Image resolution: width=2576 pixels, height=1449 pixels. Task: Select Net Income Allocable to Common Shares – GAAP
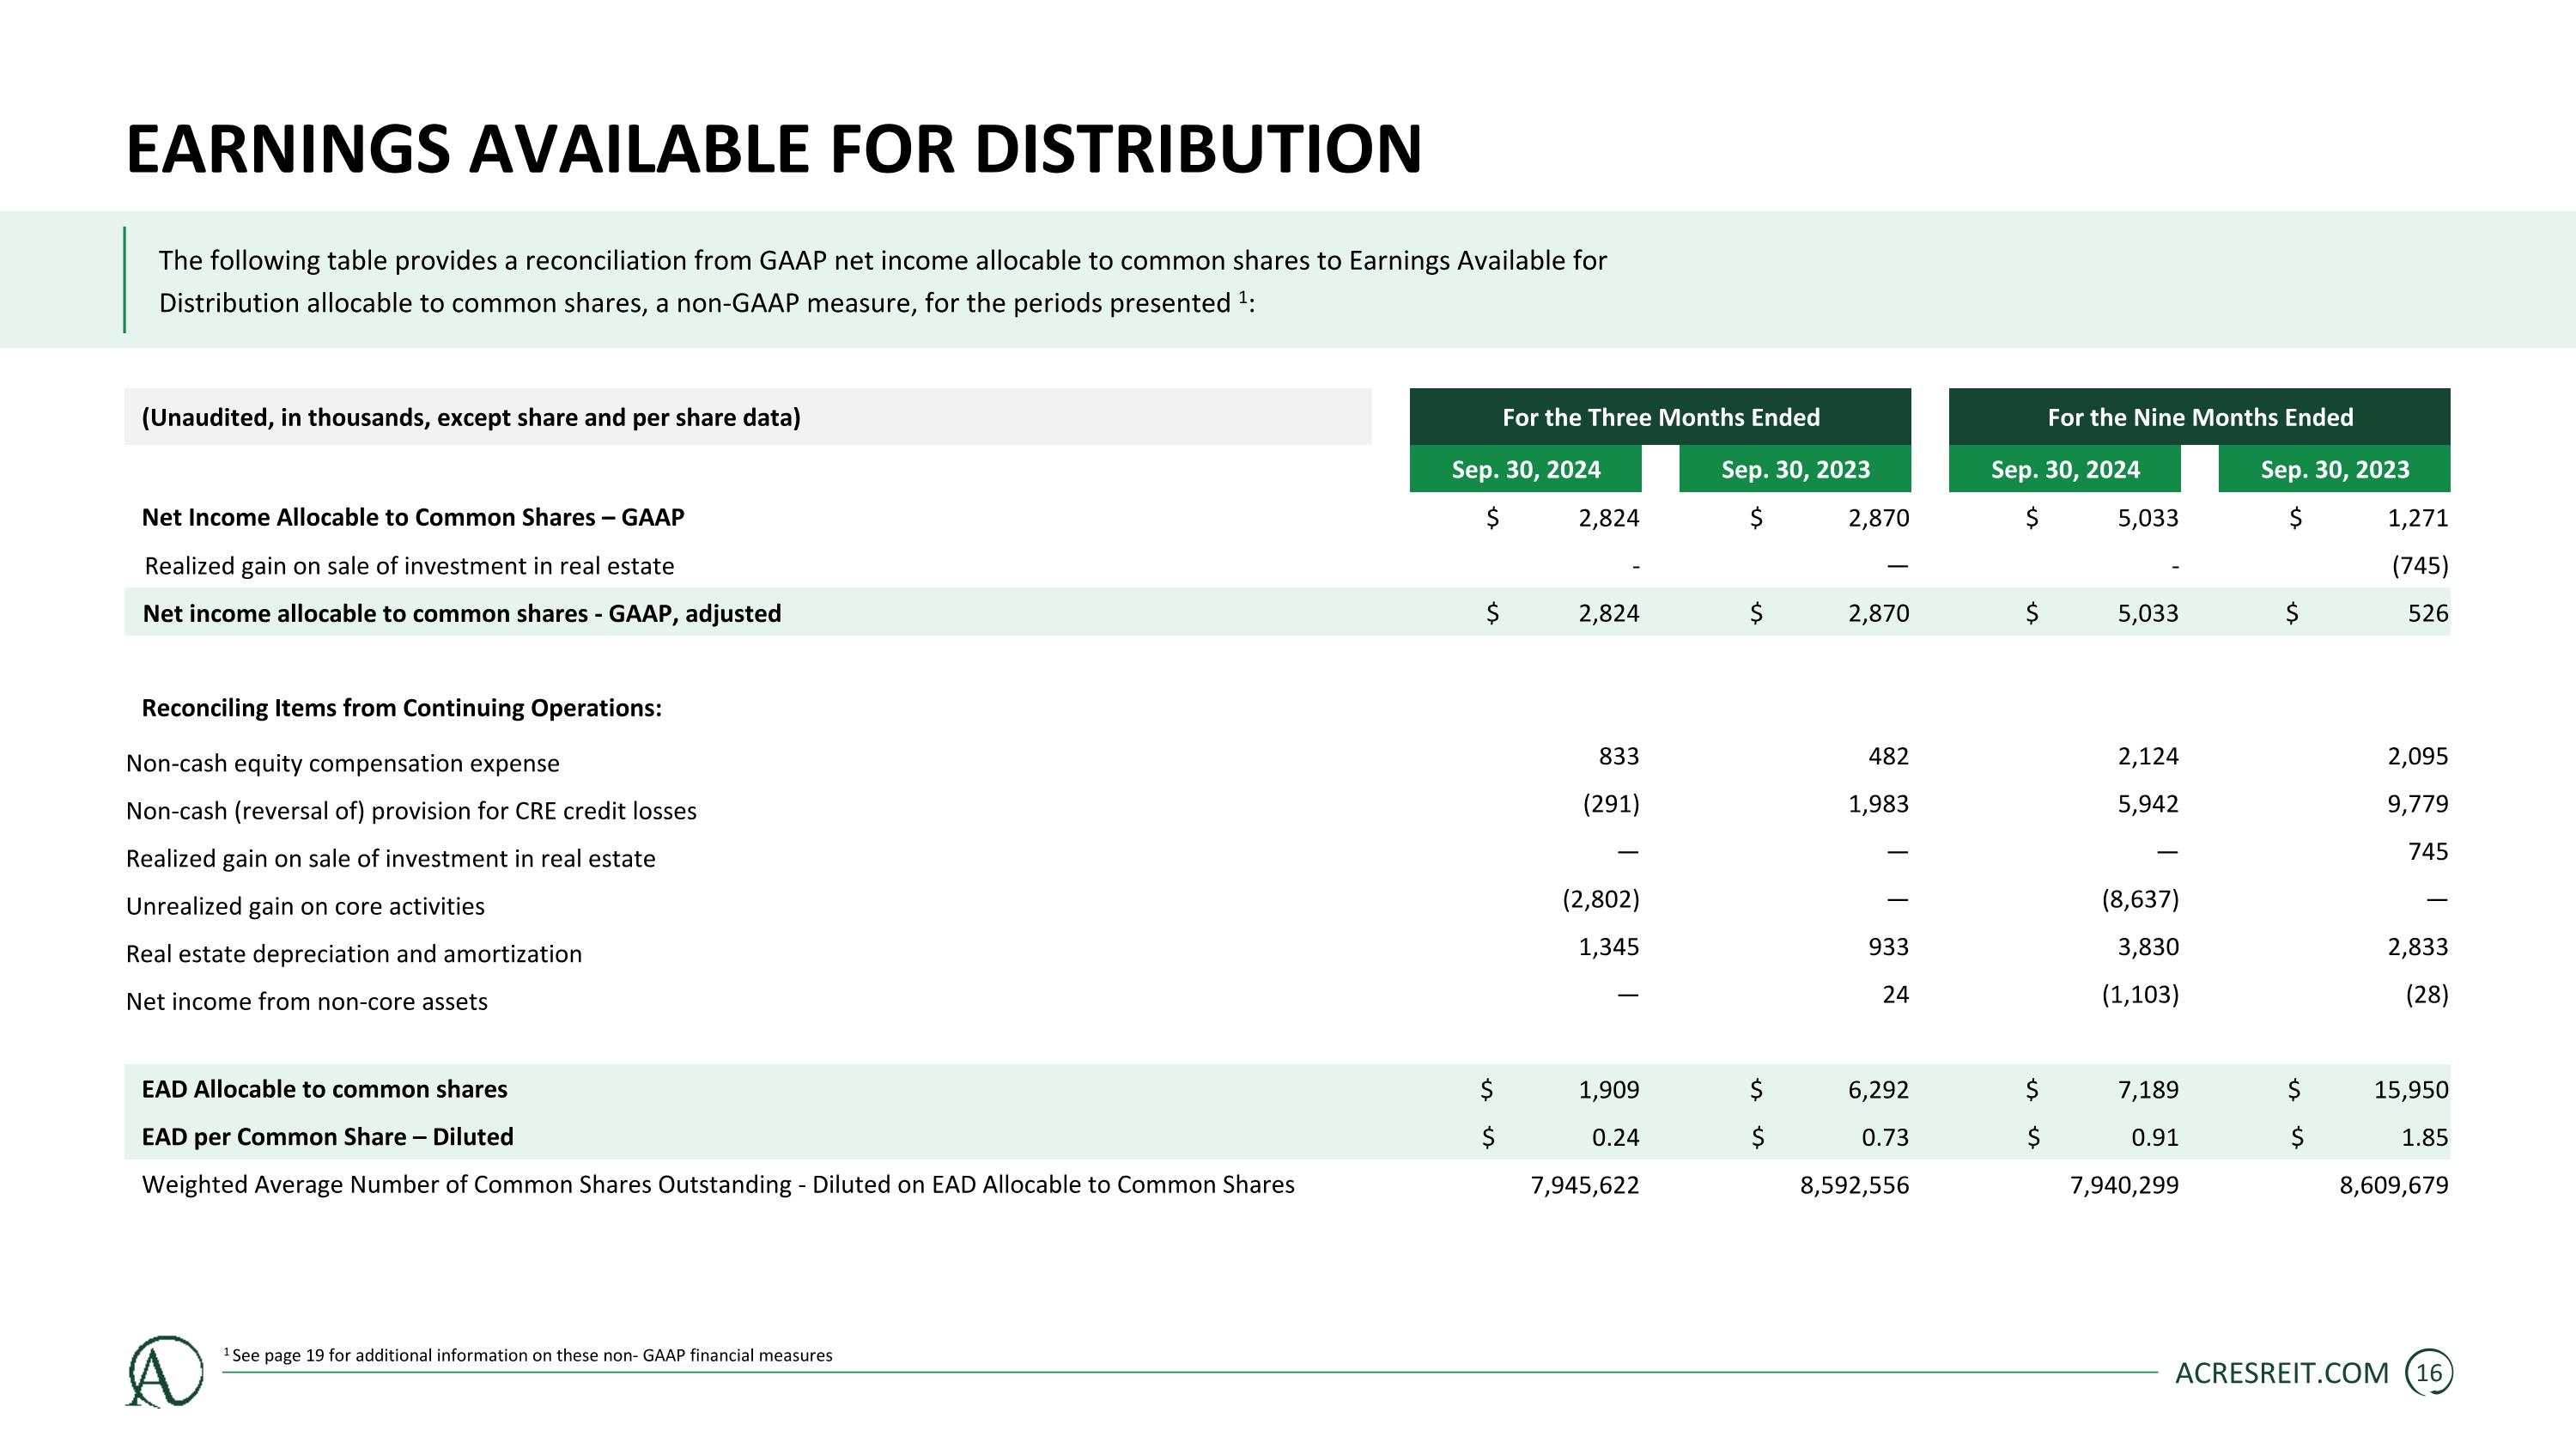[x=412, y=517]
